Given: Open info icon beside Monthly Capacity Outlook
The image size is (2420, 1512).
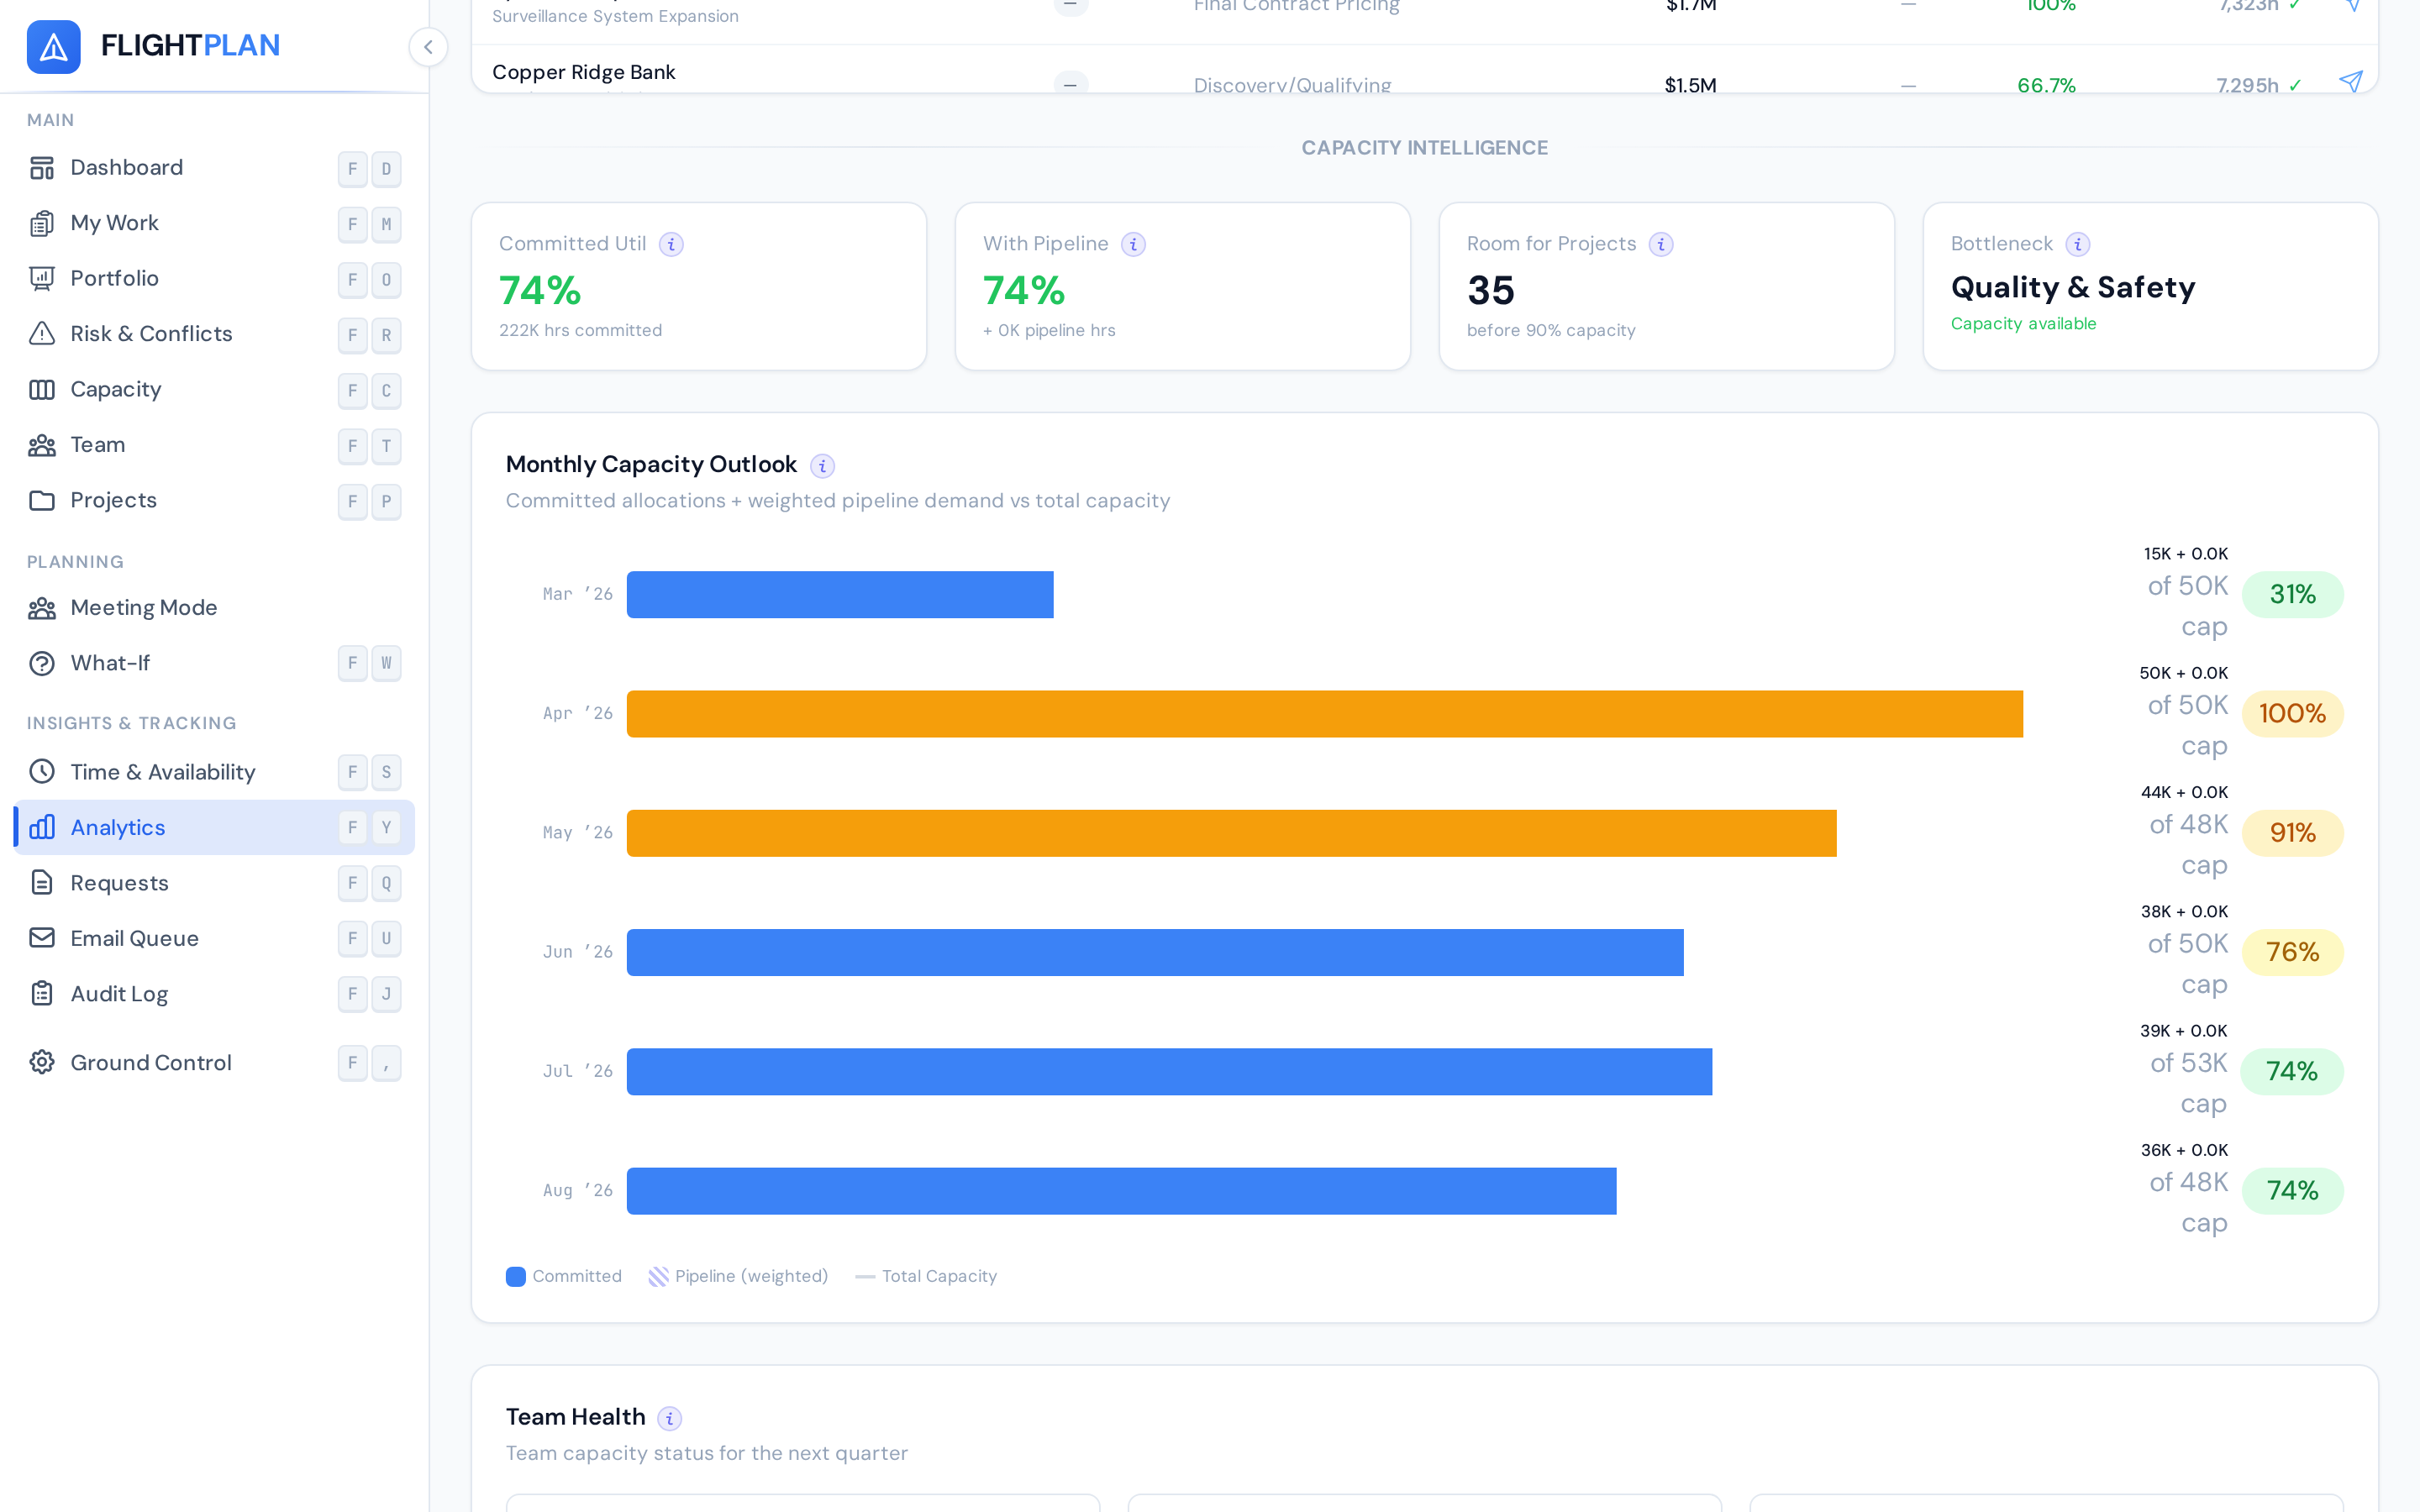Looking at the screenshot, I should (x=822, y=466).
